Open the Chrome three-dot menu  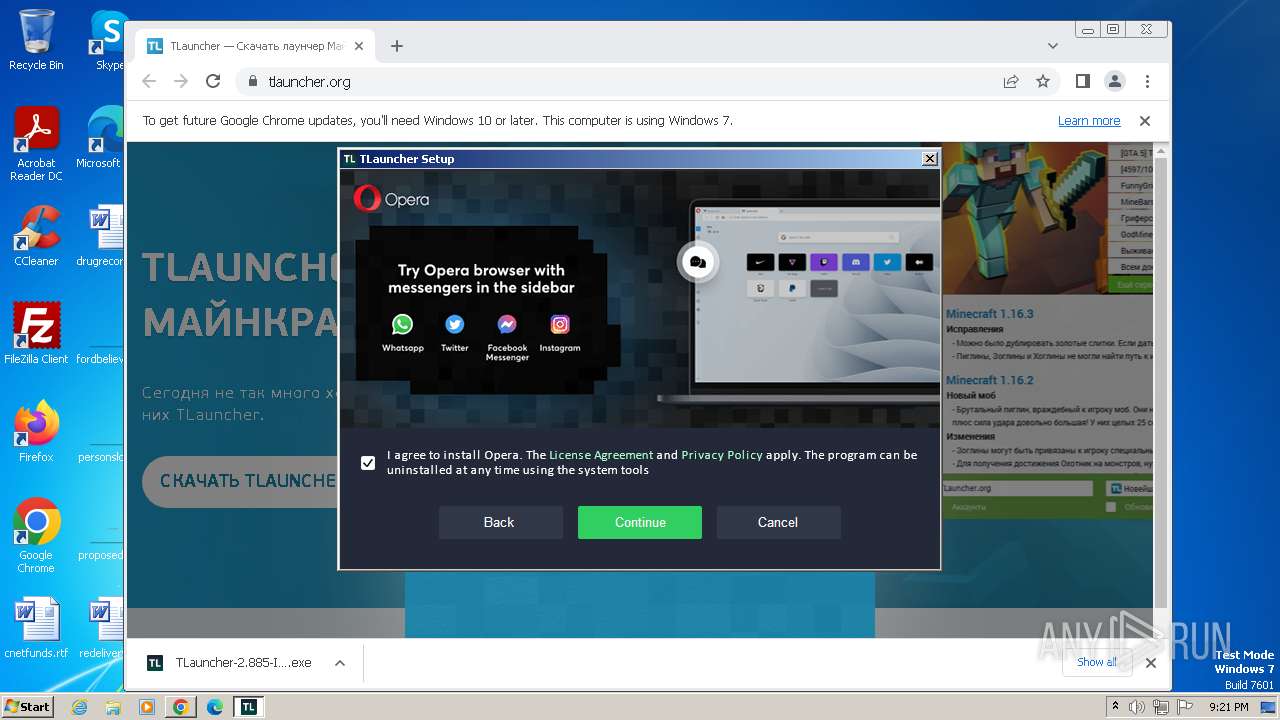coord(1147,81)
